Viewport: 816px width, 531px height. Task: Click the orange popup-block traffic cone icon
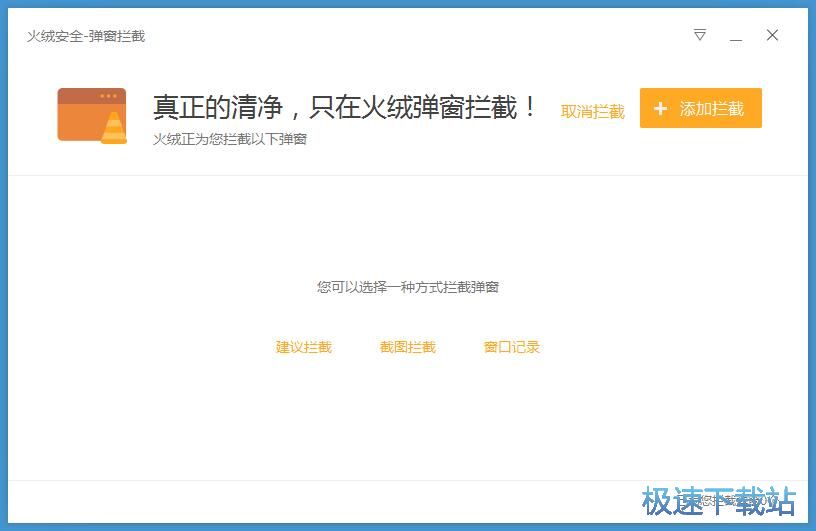[x=92, y=116]
